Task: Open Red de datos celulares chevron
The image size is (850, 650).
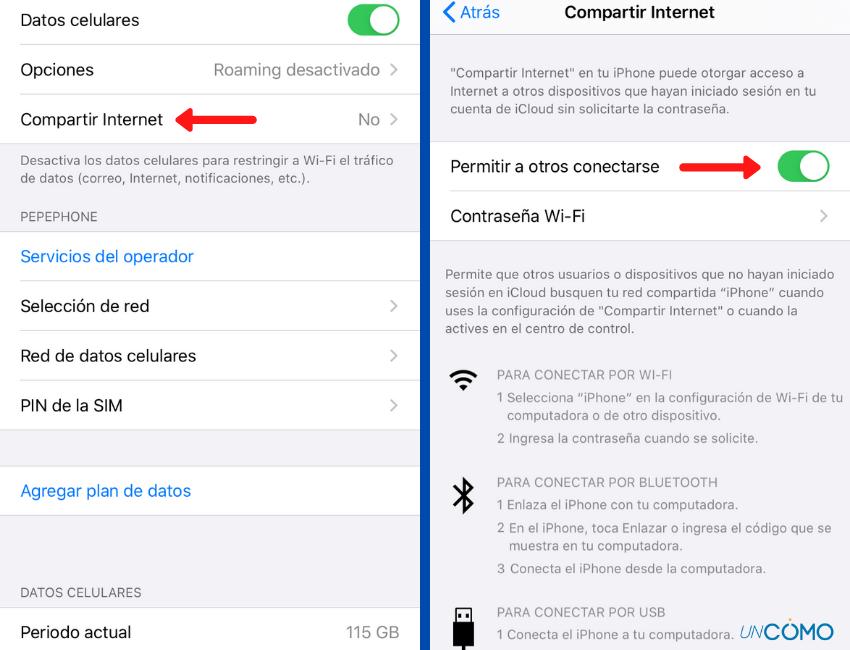Action: coord(394,356)
